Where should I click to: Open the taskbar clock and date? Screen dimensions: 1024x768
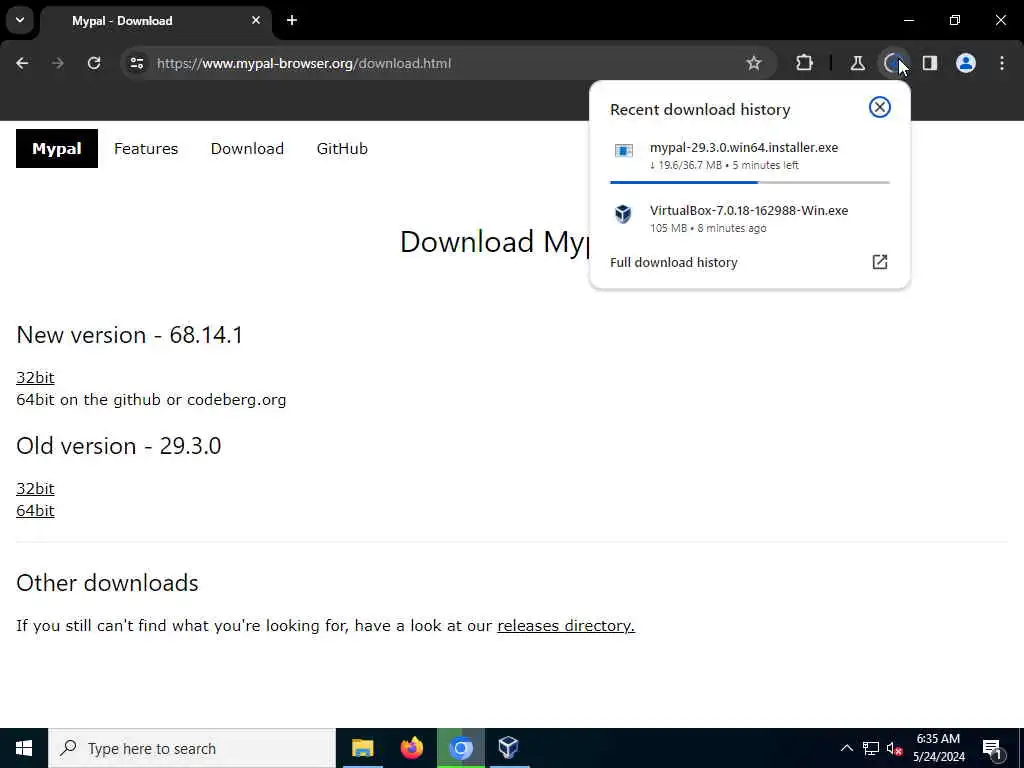click(938, 748)
